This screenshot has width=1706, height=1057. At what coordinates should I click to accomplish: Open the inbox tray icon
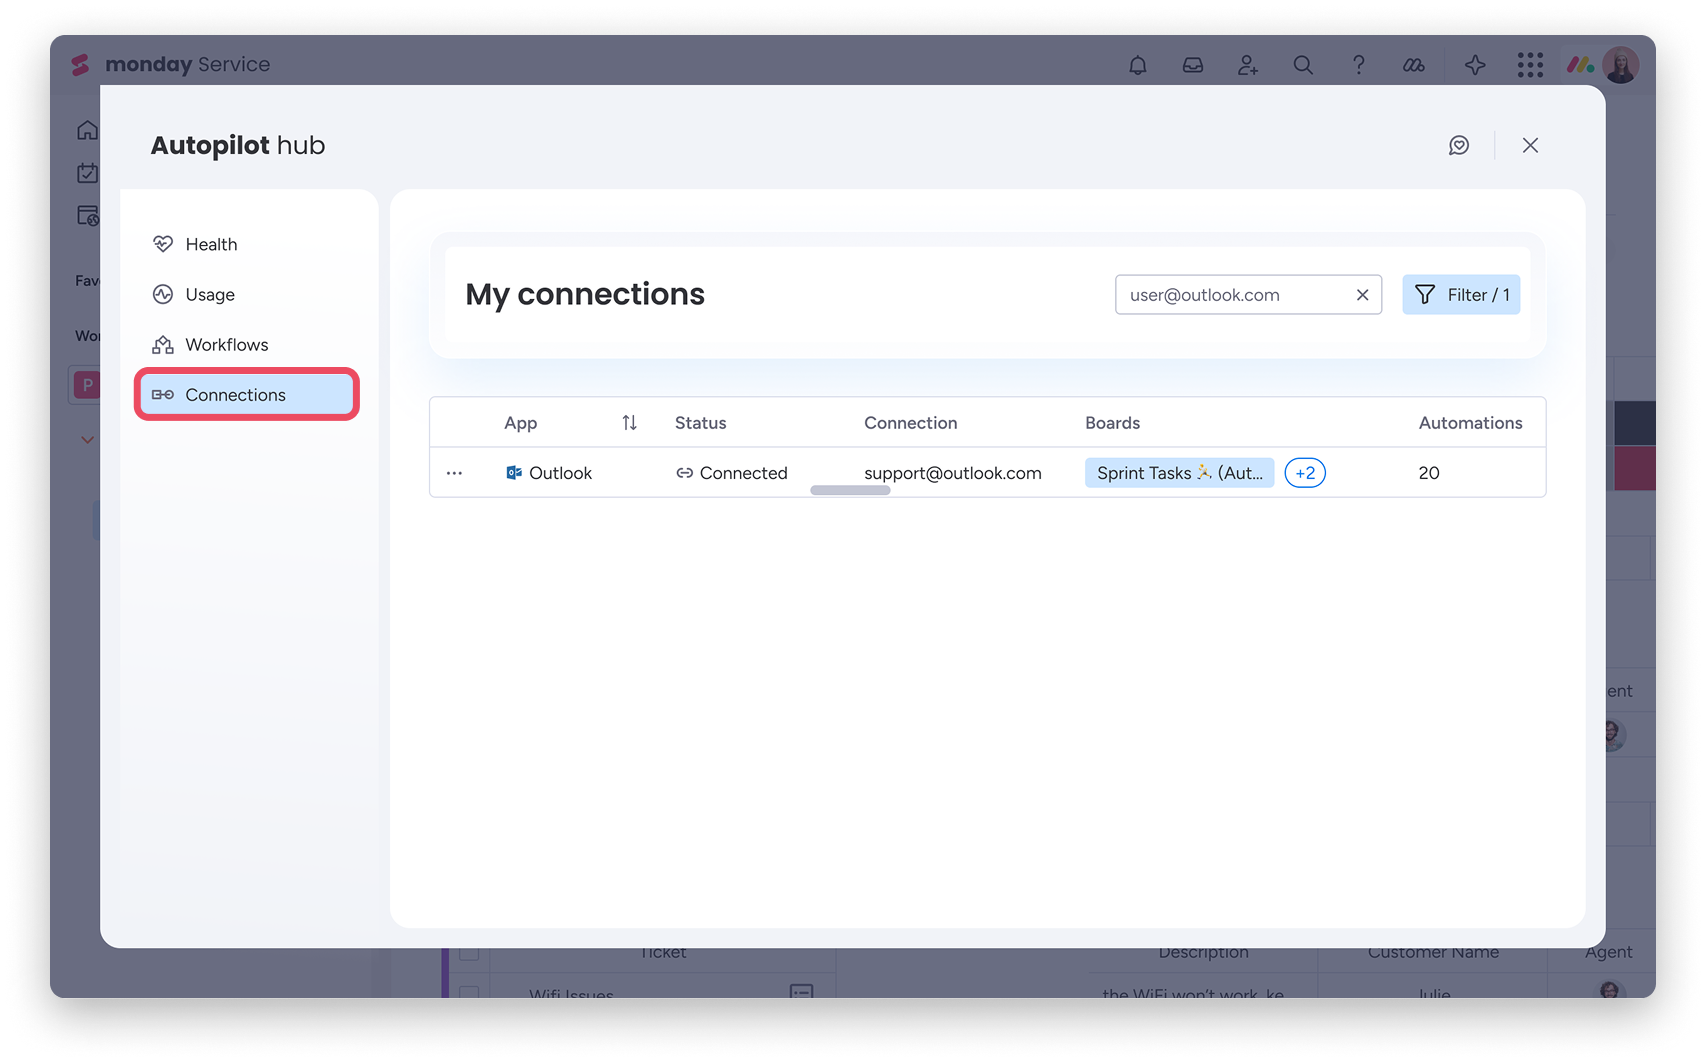point(1193,65)
